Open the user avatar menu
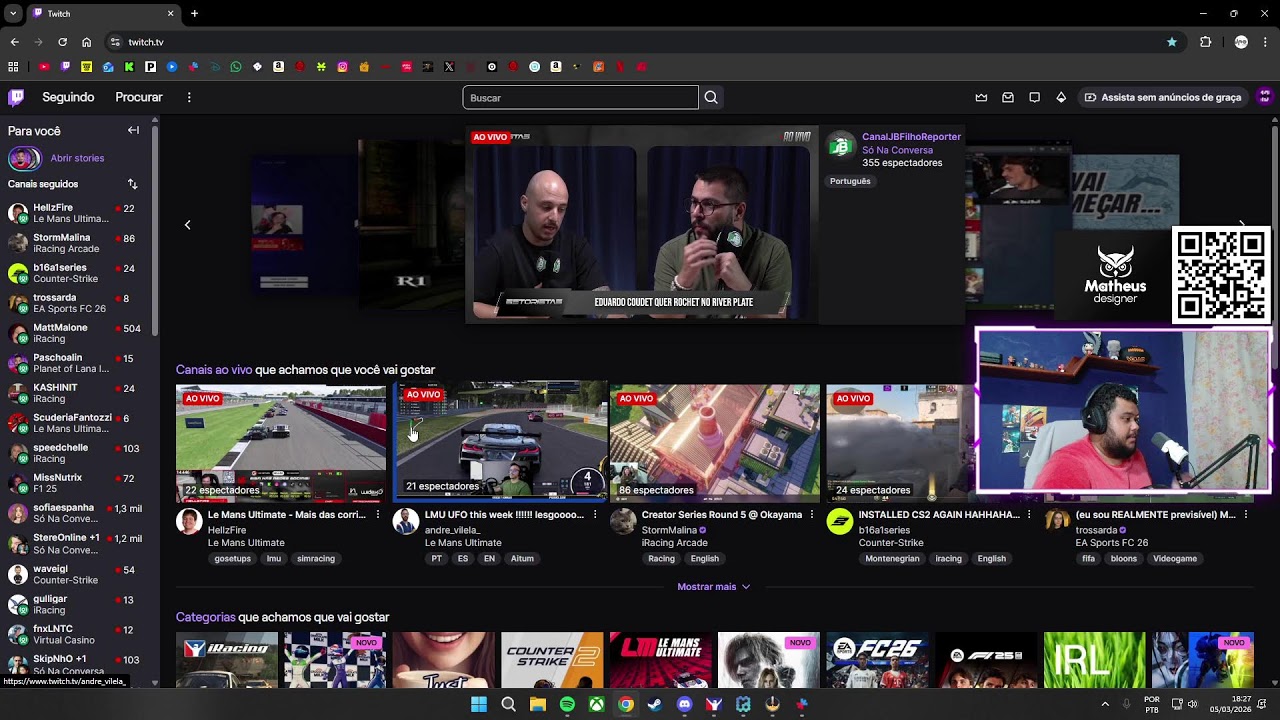Image resolution: width=1280 pixels, height=720 pixels. (1265, 97)
